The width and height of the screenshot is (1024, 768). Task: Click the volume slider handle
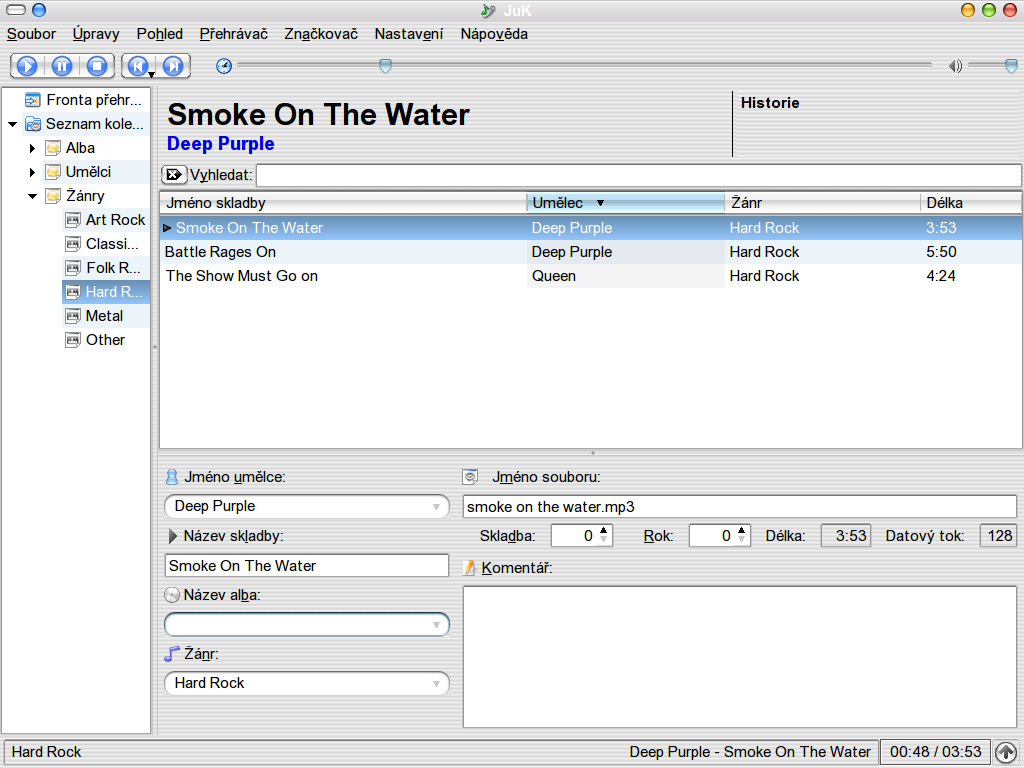click(1011, 65)
